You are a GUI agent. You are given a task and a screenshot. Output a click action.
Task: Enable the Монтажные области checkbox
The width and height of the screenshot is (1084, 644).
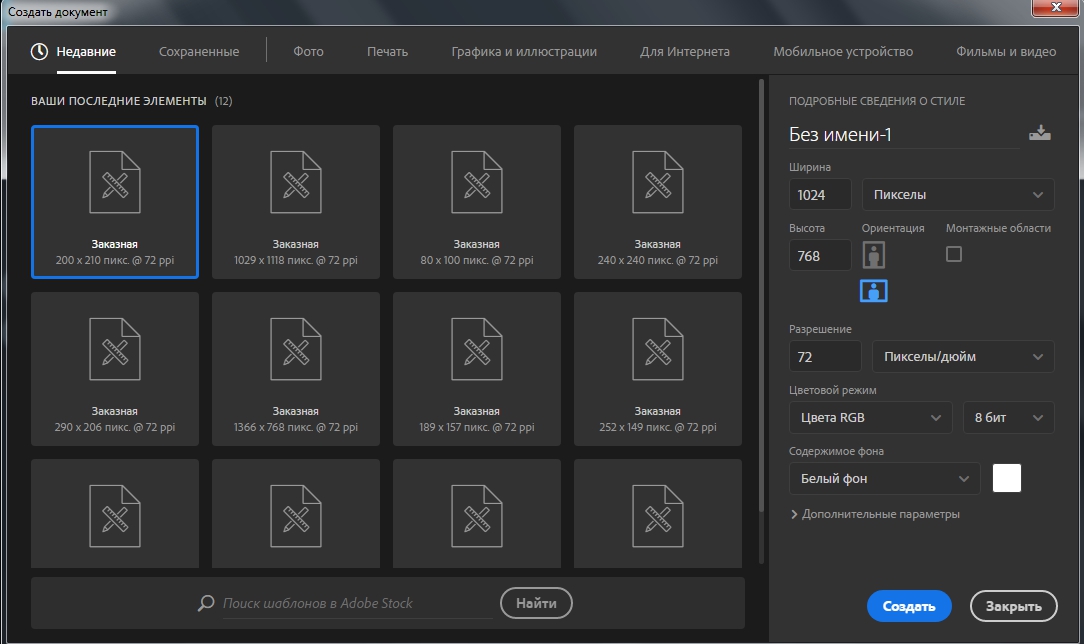coord(954,254)
